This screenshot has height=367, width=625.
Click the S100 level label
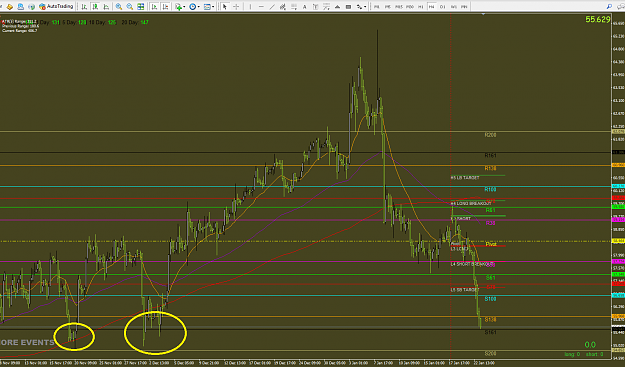[x=490, y=299]
